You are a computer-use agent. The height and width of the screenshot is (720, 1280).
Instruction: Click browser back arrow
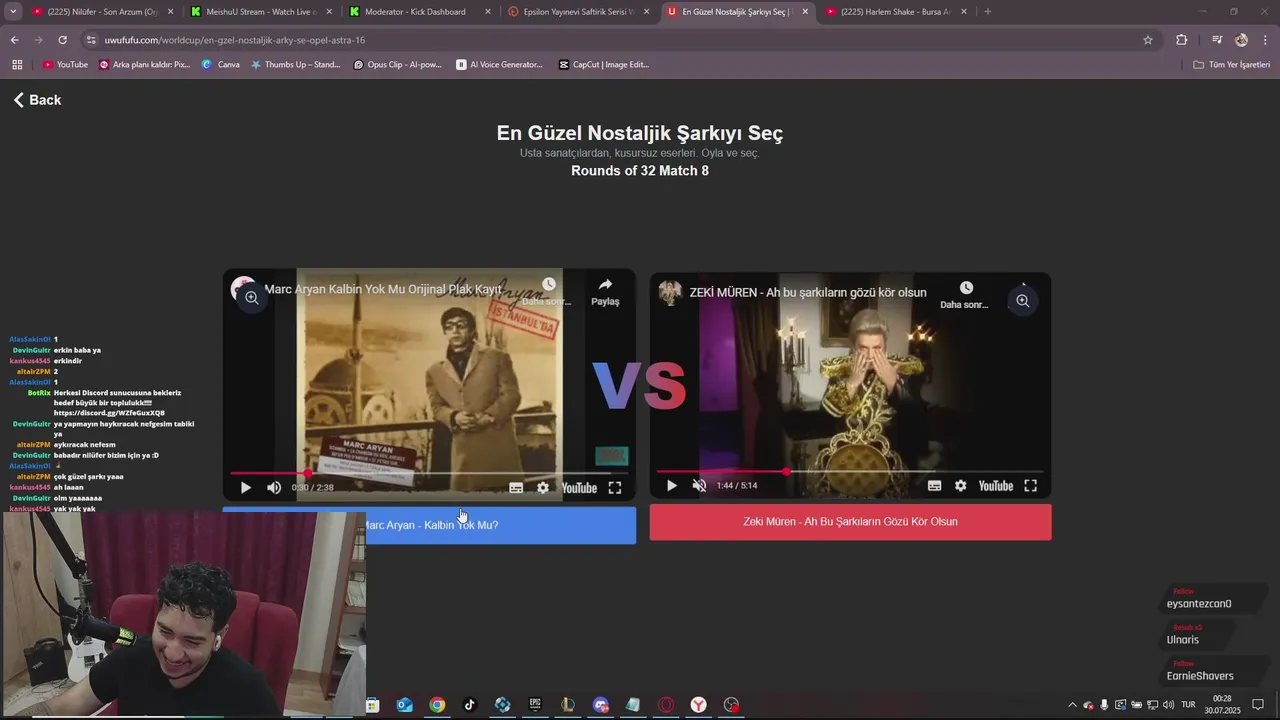pos(14,40)
